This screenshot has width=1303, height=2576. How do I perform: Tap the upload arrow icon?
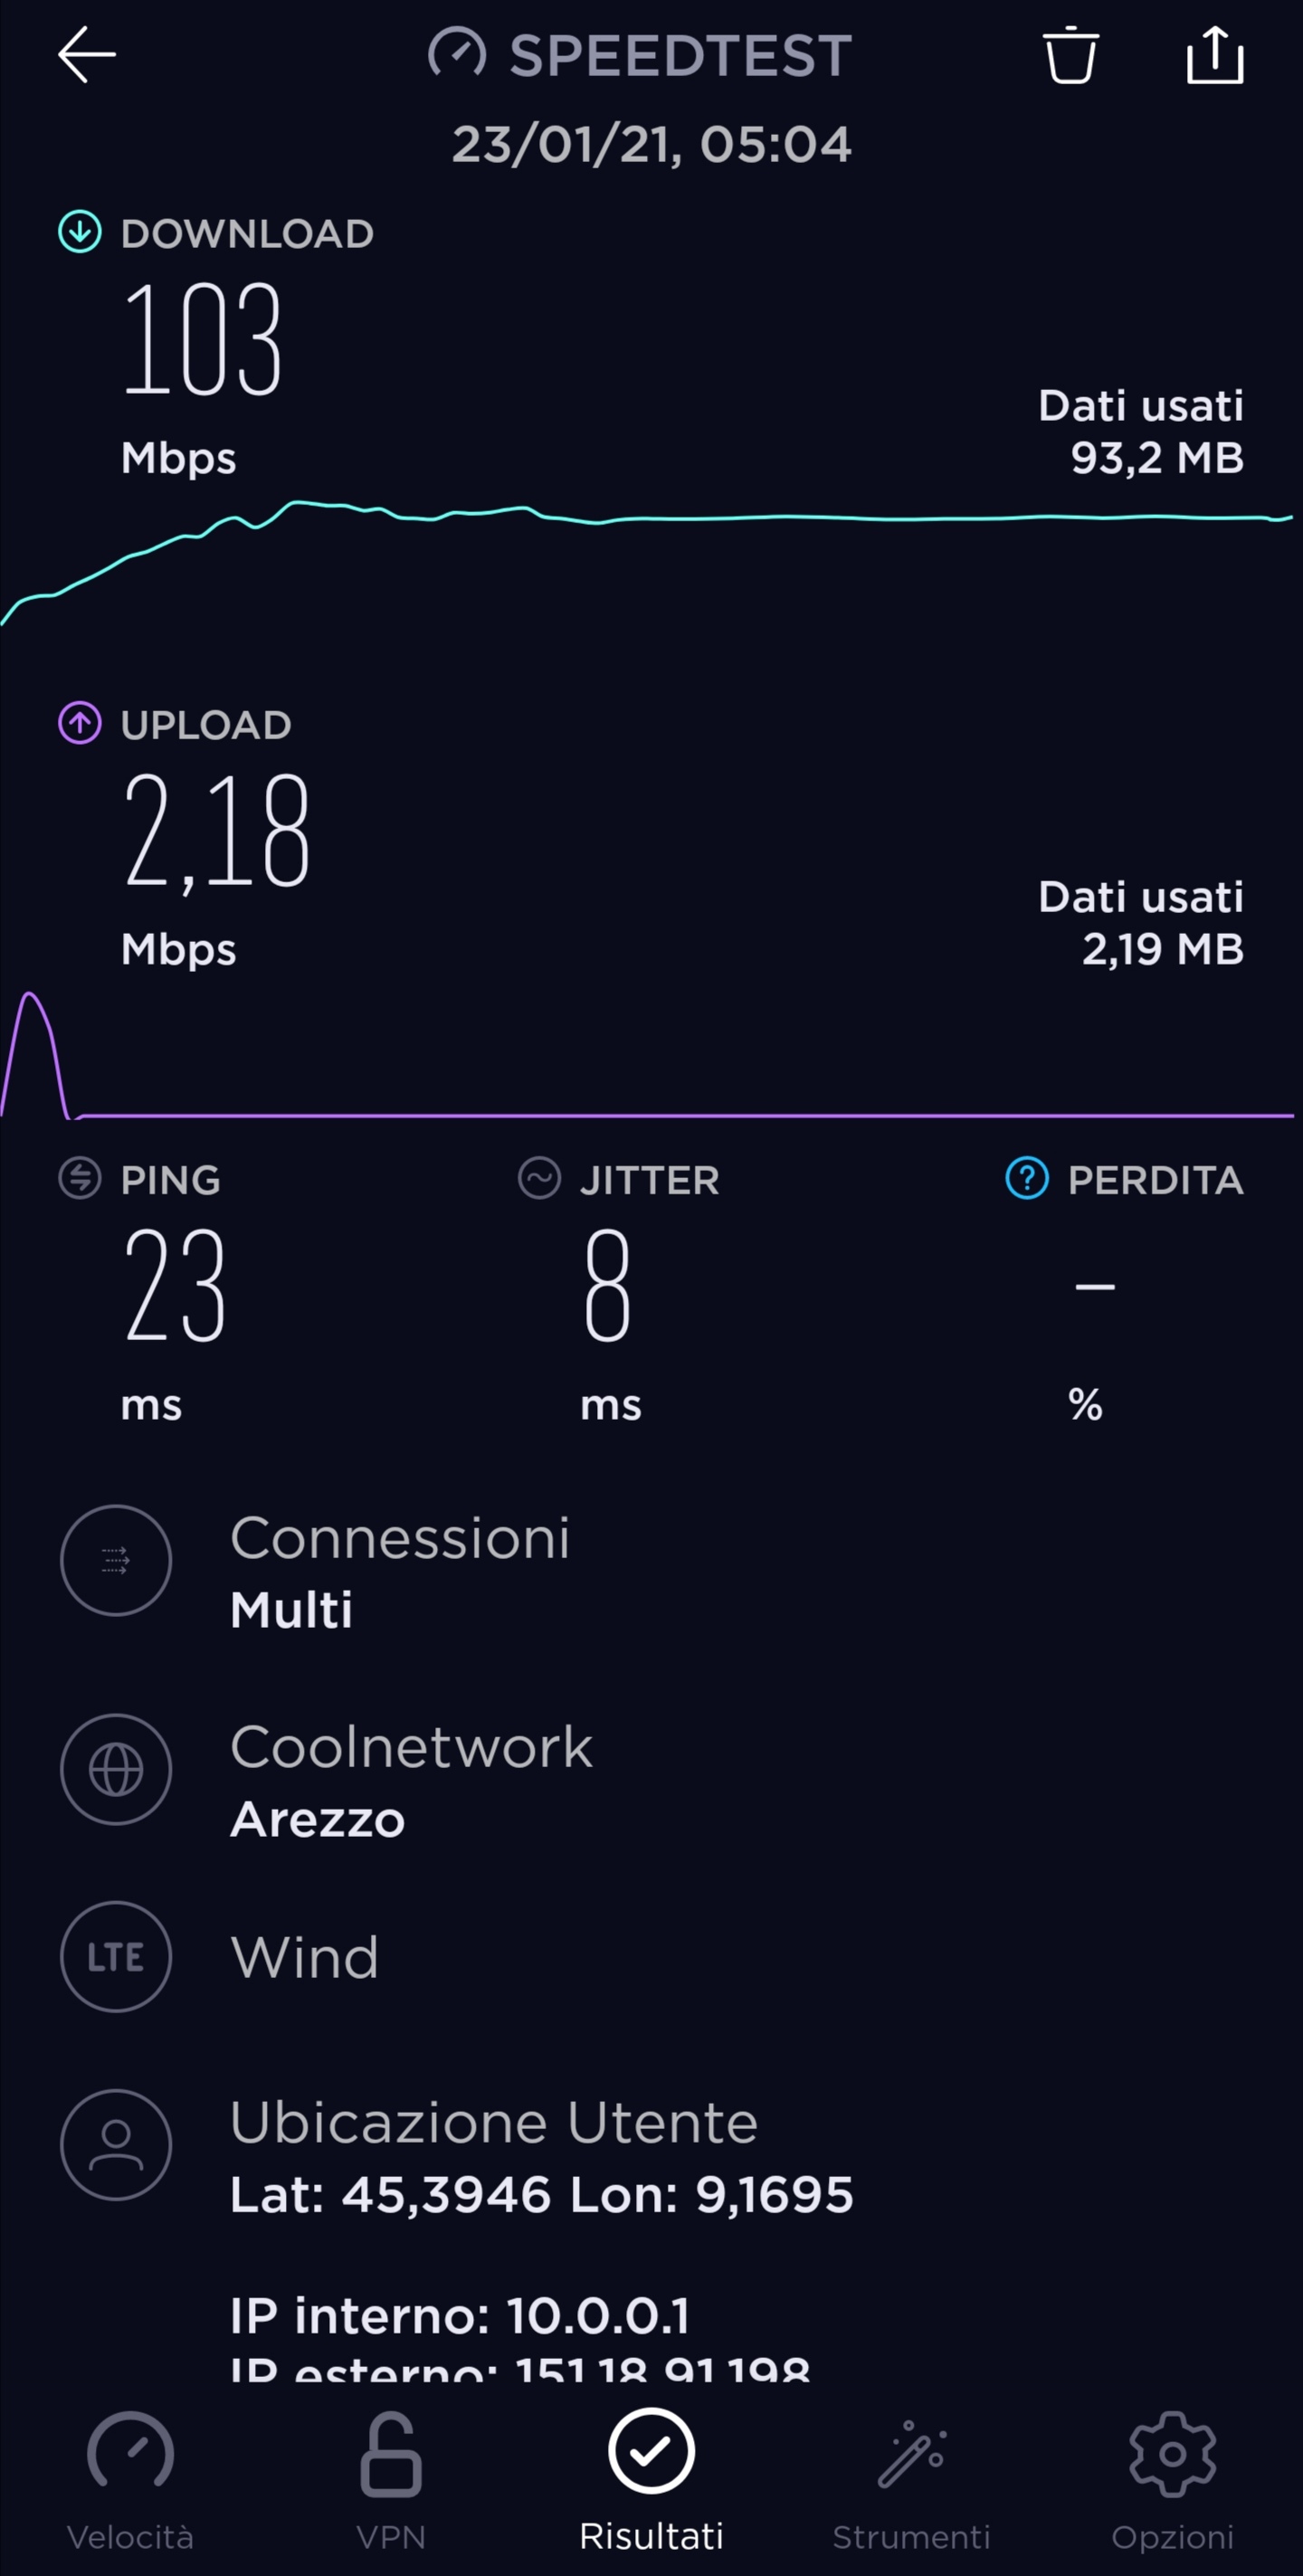[x=80, y=723]
